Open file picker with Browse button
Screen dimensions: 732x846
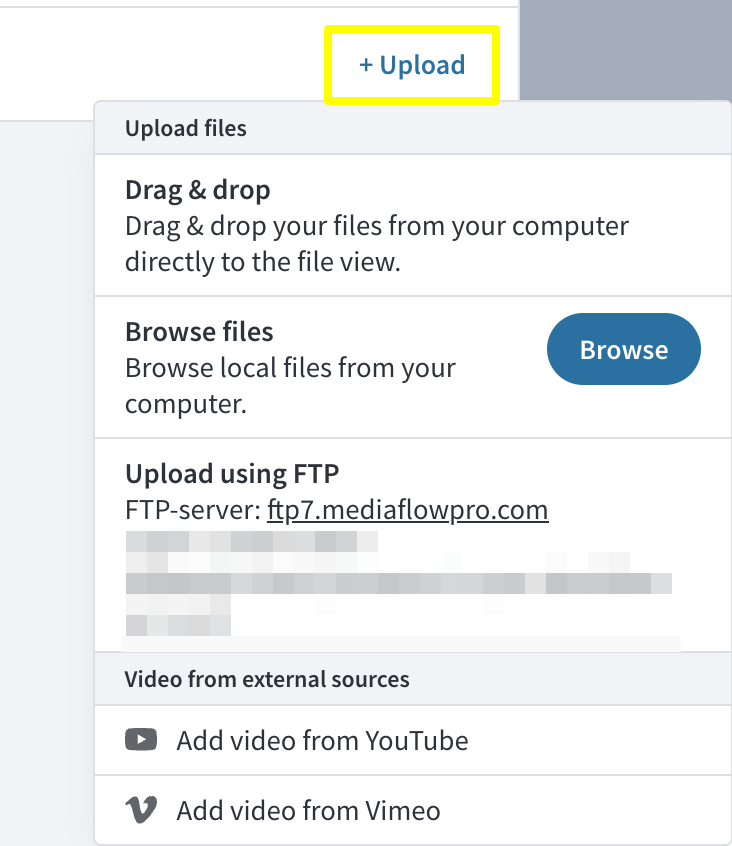[x=624, y=349]
